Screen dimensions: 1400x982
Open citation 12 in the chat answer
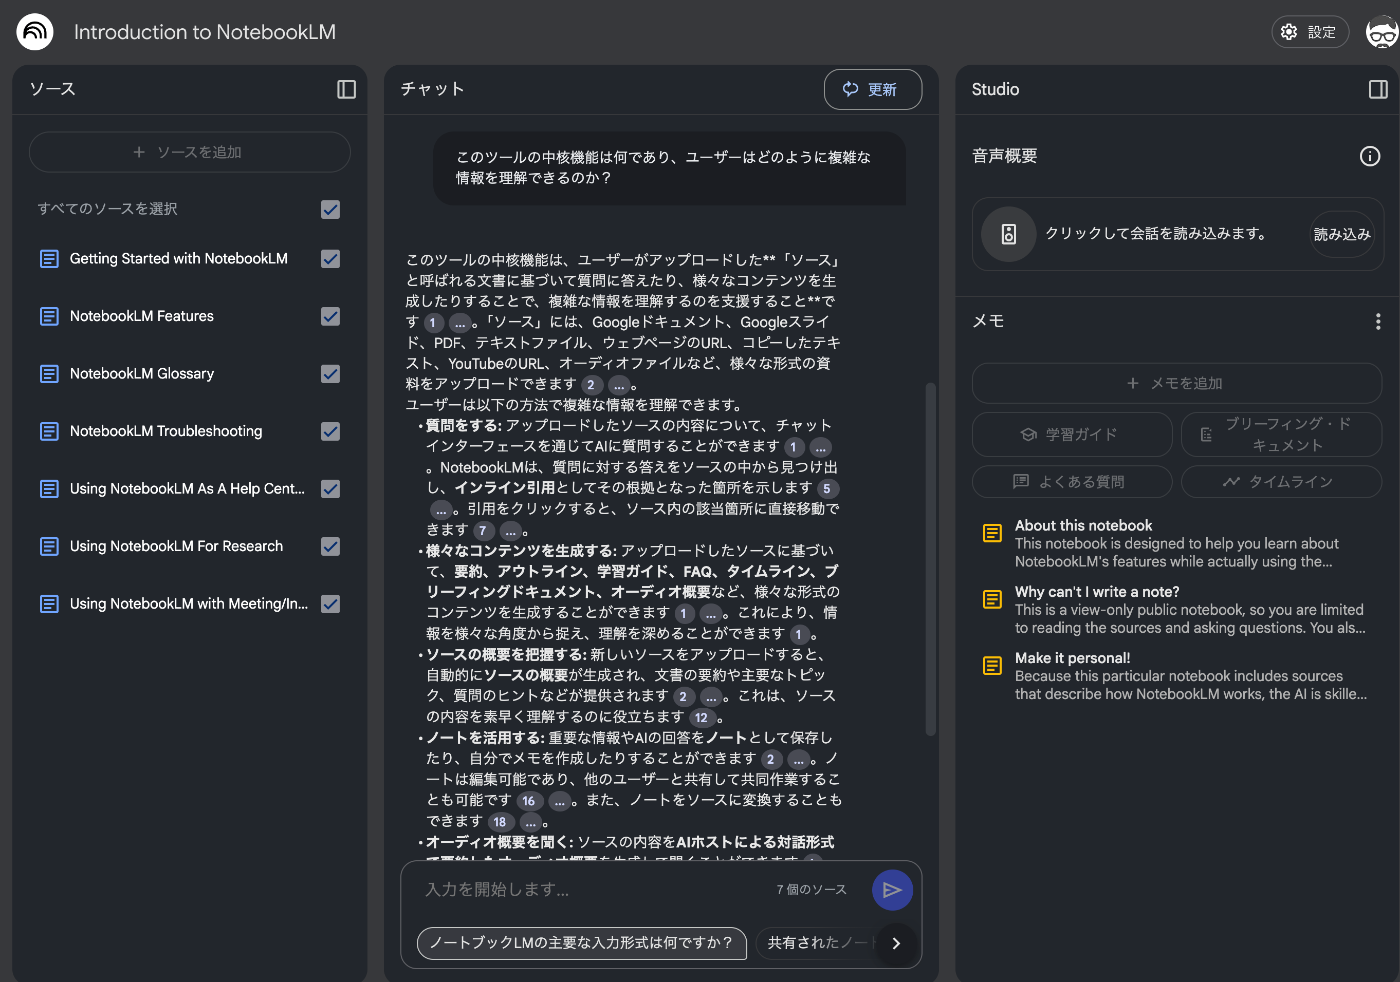(x=702, y=718)
